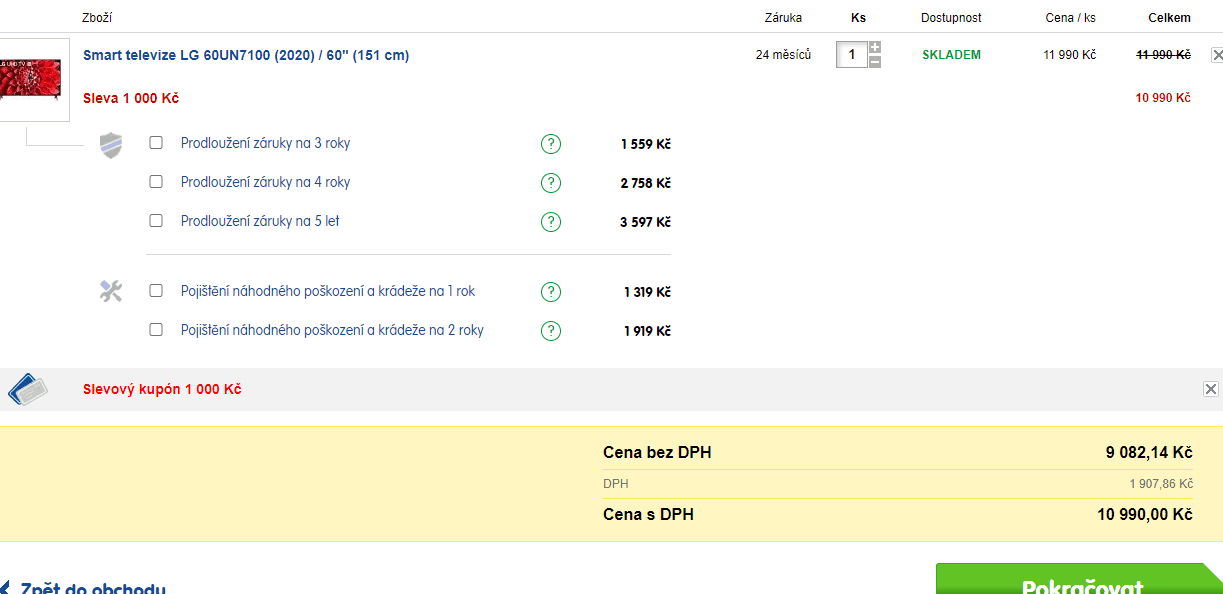Click Prodloužení záruky na 5 let label
Screen dimensions: 1223x594
click(x=260, y=221)
